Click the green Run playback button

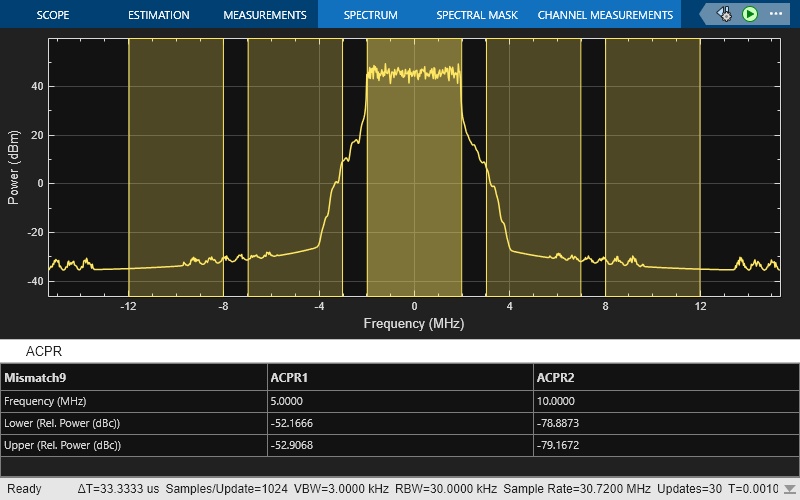point(750,14)
